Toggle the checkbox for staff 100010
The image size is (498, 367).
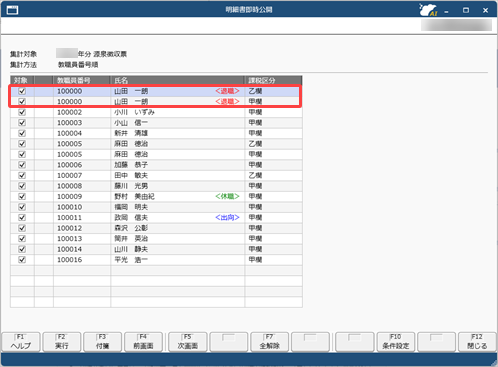(22, 207)
